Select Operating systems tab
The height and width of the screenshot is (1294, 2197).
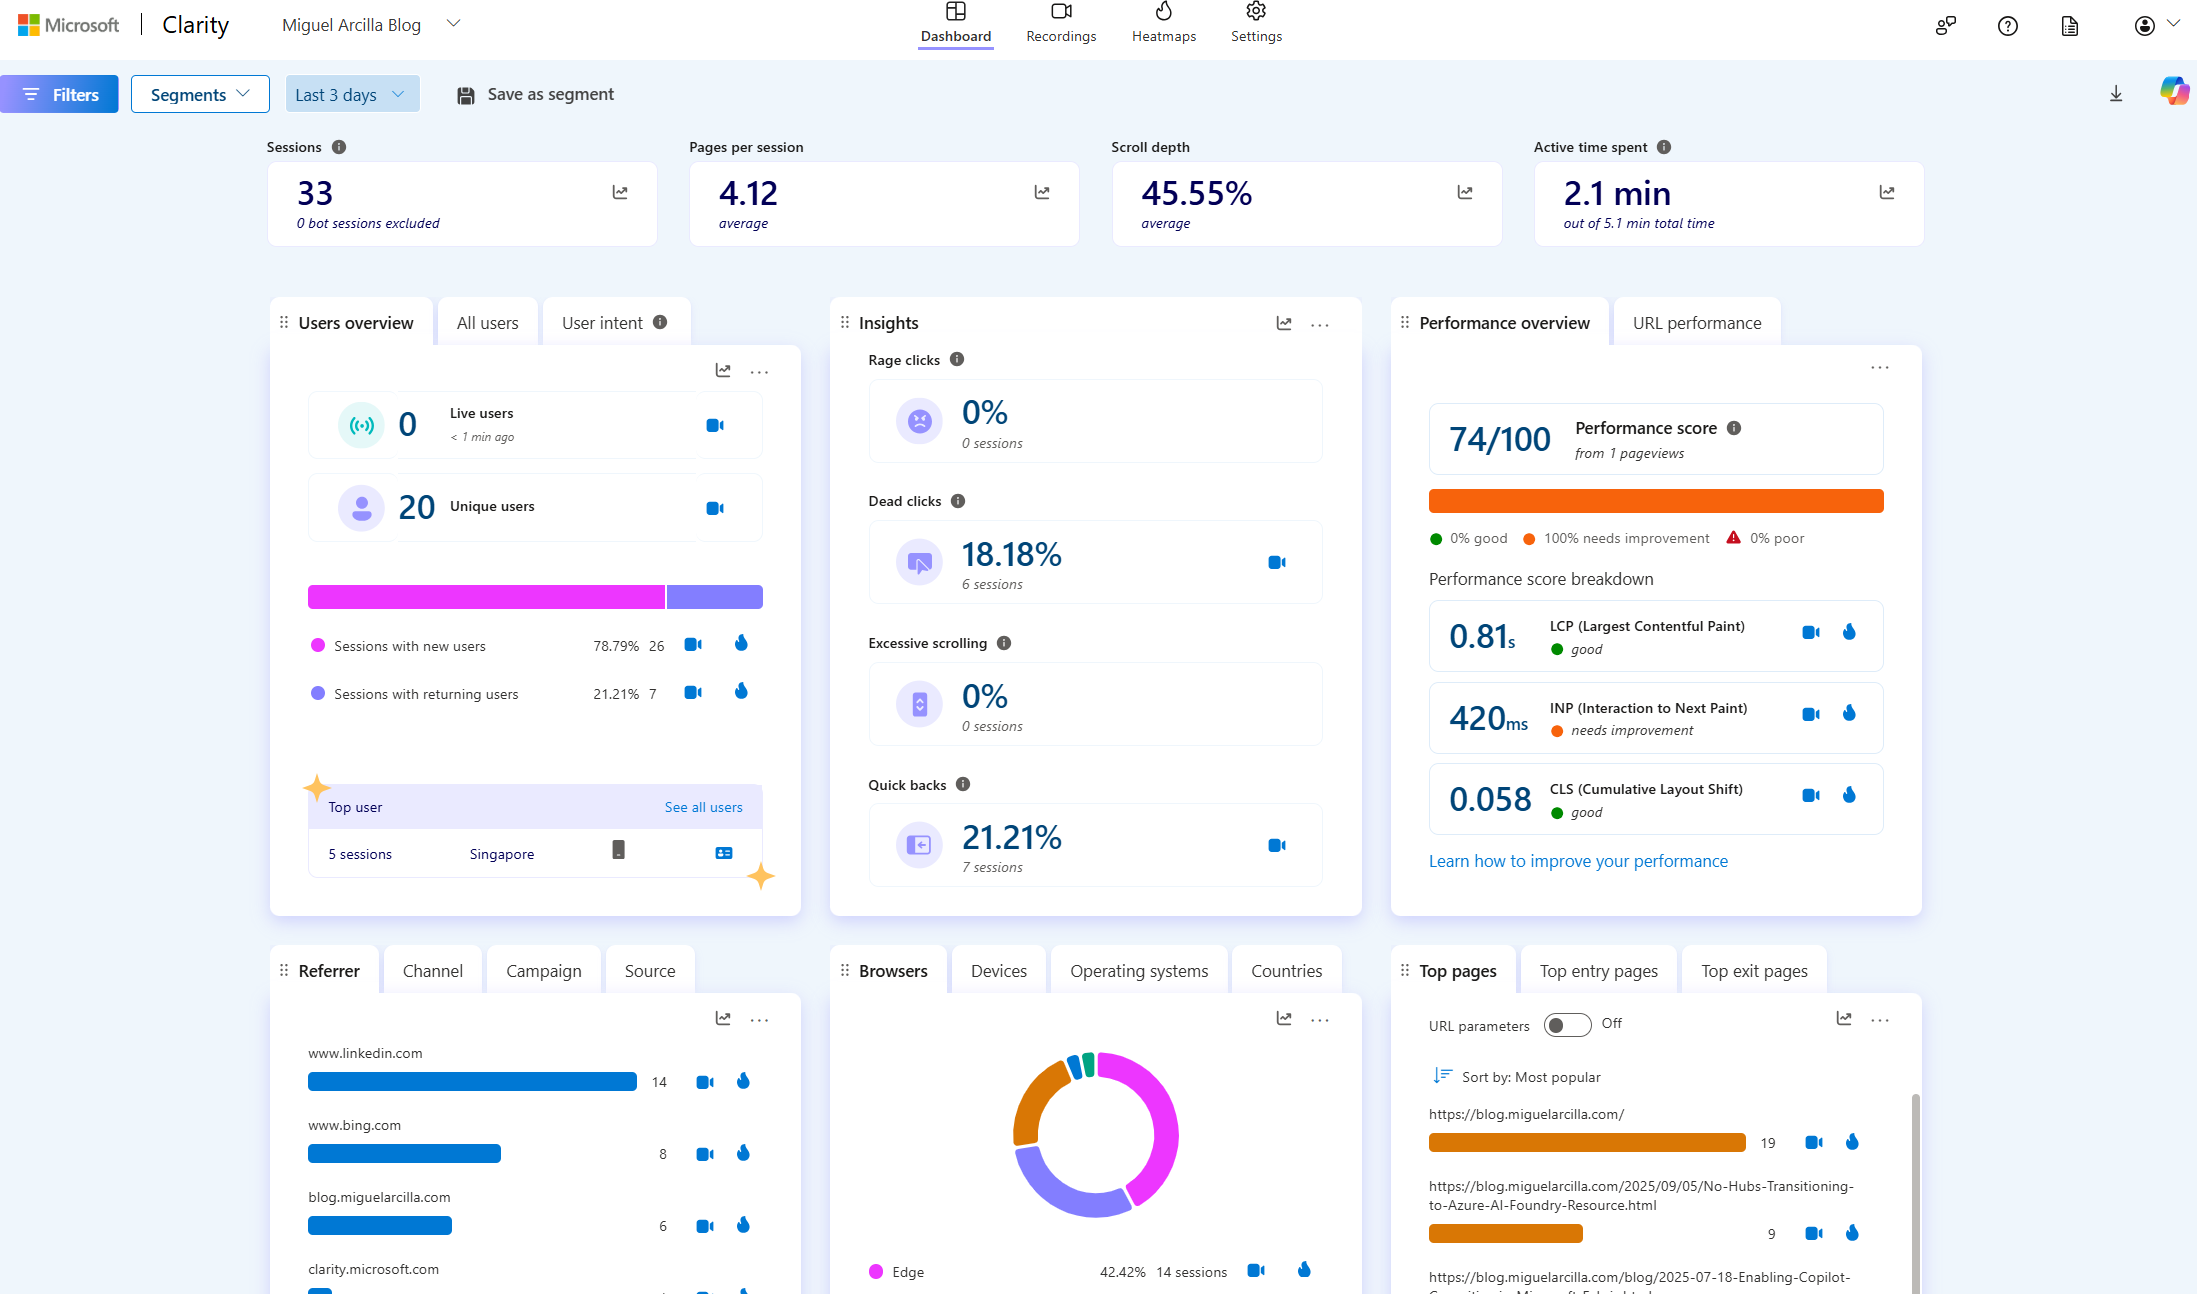click(x=1139, y=970)
